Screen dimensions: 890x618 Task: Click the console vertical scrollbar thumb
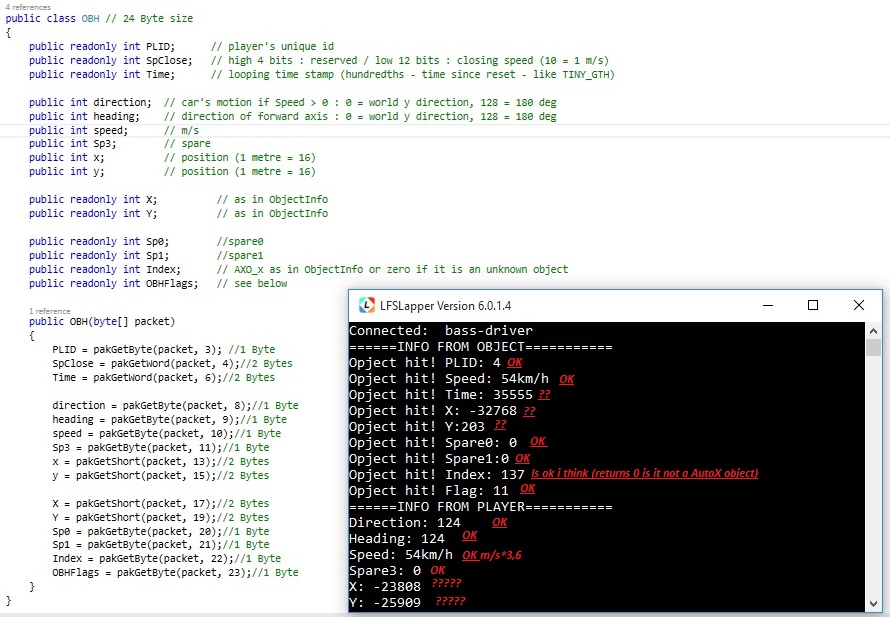[874, 347]
